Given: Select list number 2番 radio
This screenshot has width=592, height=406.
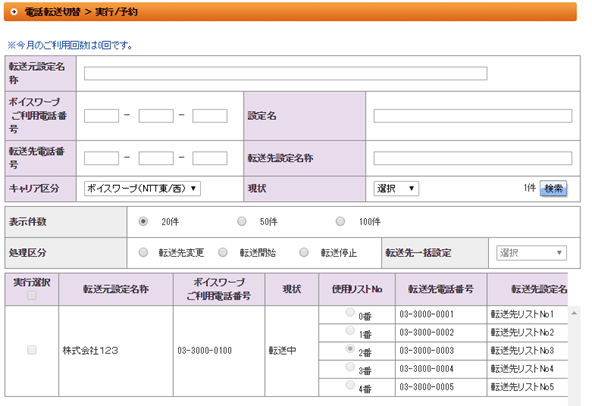Looking at the screenshot, I should coord(350,349).
